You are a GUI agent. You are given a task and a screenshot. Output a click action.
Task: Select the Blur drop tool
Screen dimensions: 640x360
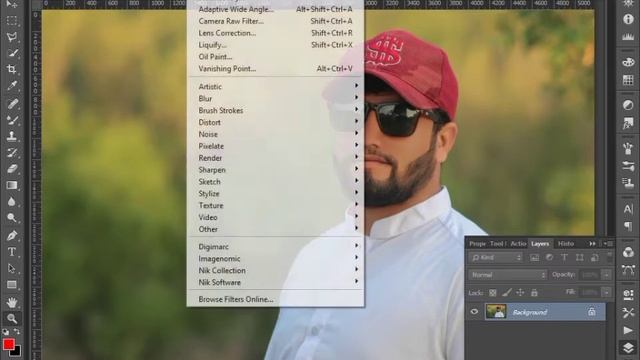coord(12,202)
